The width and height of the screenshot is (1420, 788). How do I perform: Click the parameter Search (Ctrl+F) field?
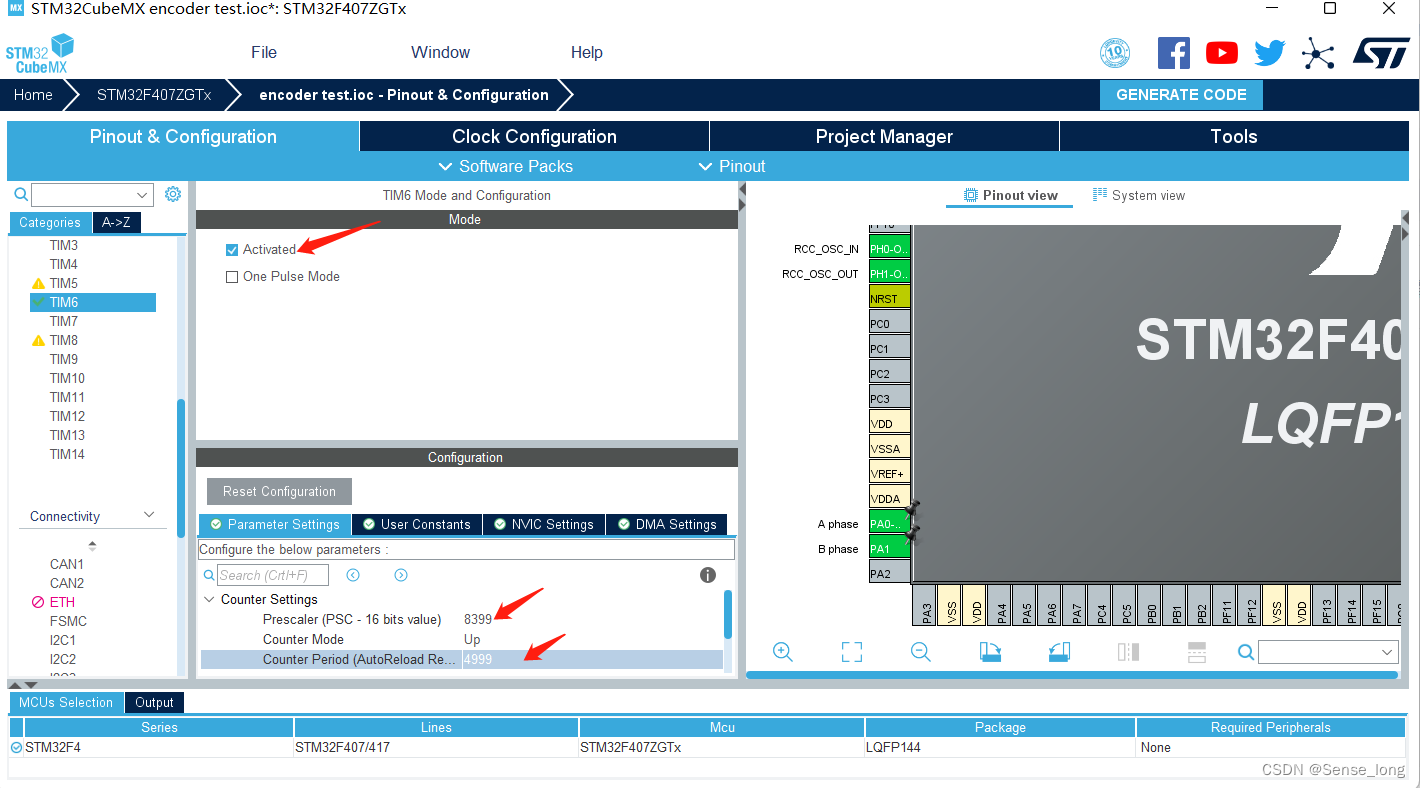tap(273, 575)
